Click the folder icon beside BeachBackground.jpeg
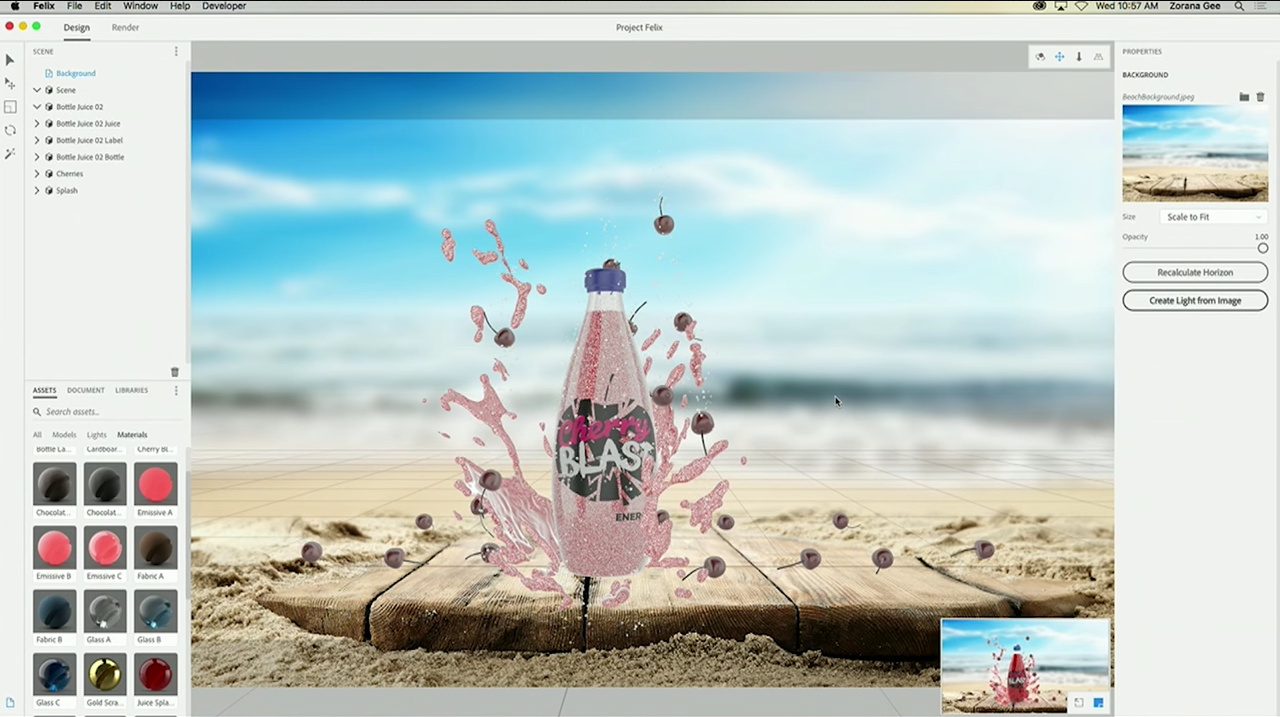1280x717 pixels. [1244, 97]
